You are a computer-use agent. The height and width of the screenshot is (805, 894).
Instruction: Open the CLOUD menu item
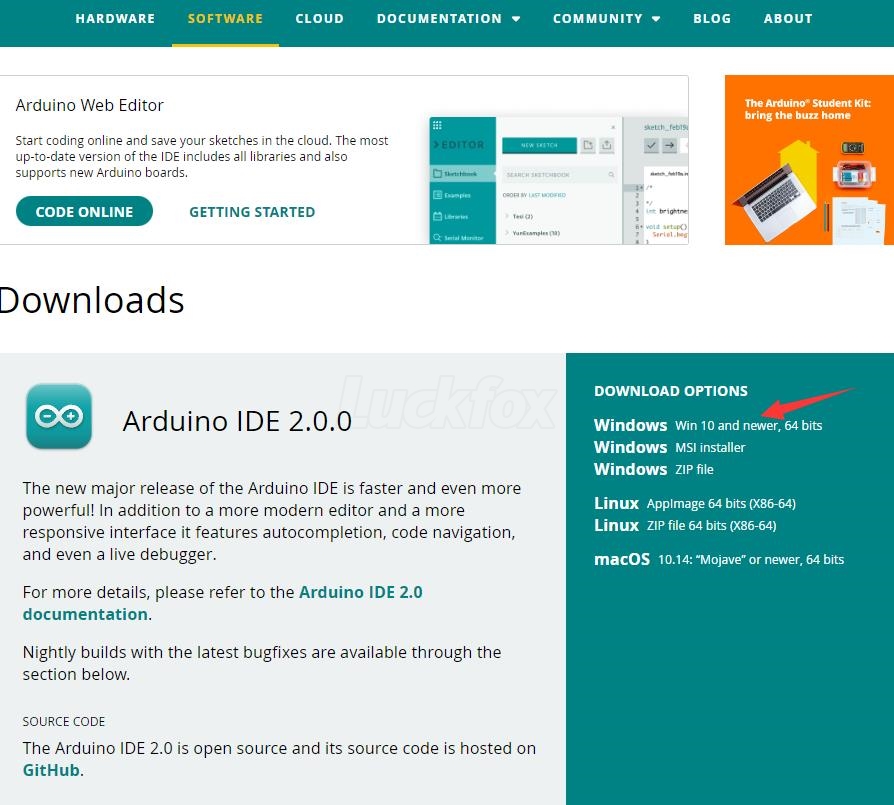point(319,18)
